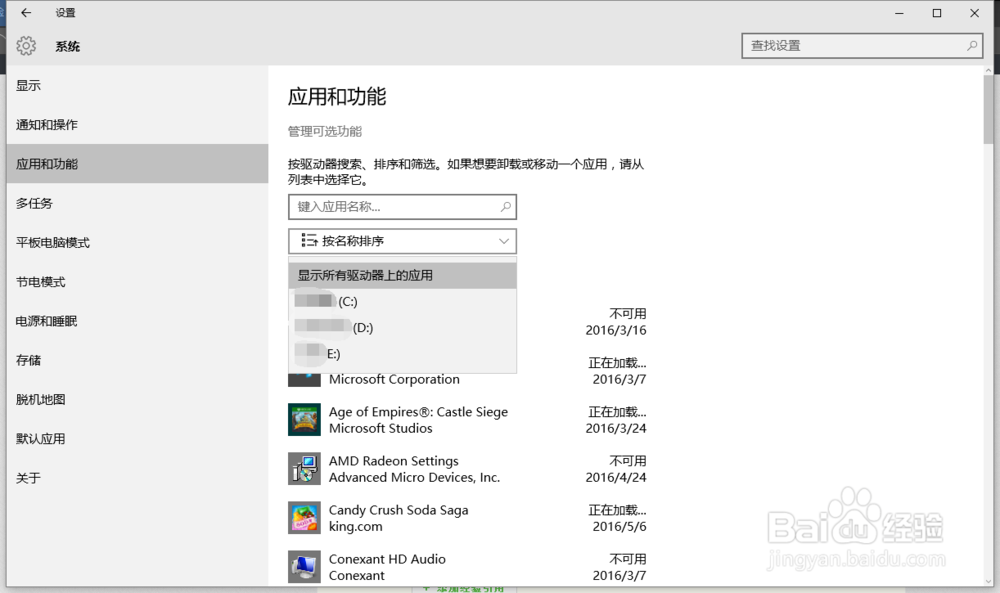Click the 查找设置 search field
Screen dimensions: 1000x593
(862, 46)
